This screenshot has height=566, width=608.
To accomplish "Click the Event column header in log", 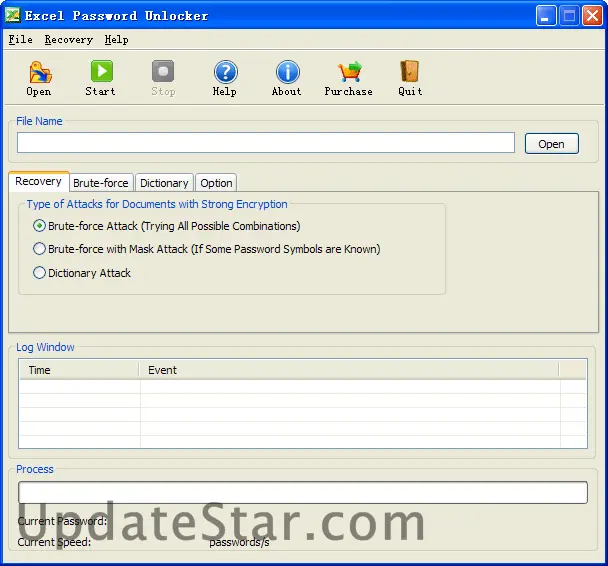I will pyautogui.click(x=349, y=370).
